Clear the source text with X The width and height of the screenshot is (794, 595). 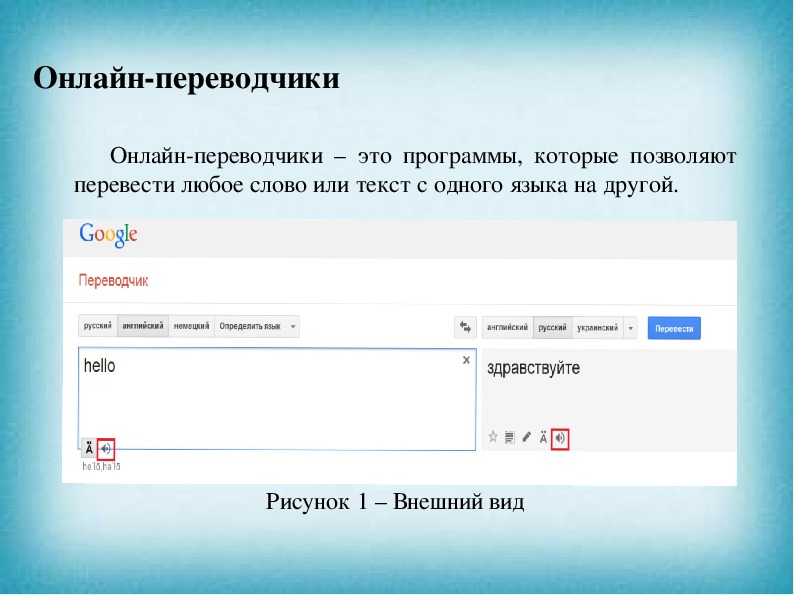(x=466, y=360)
